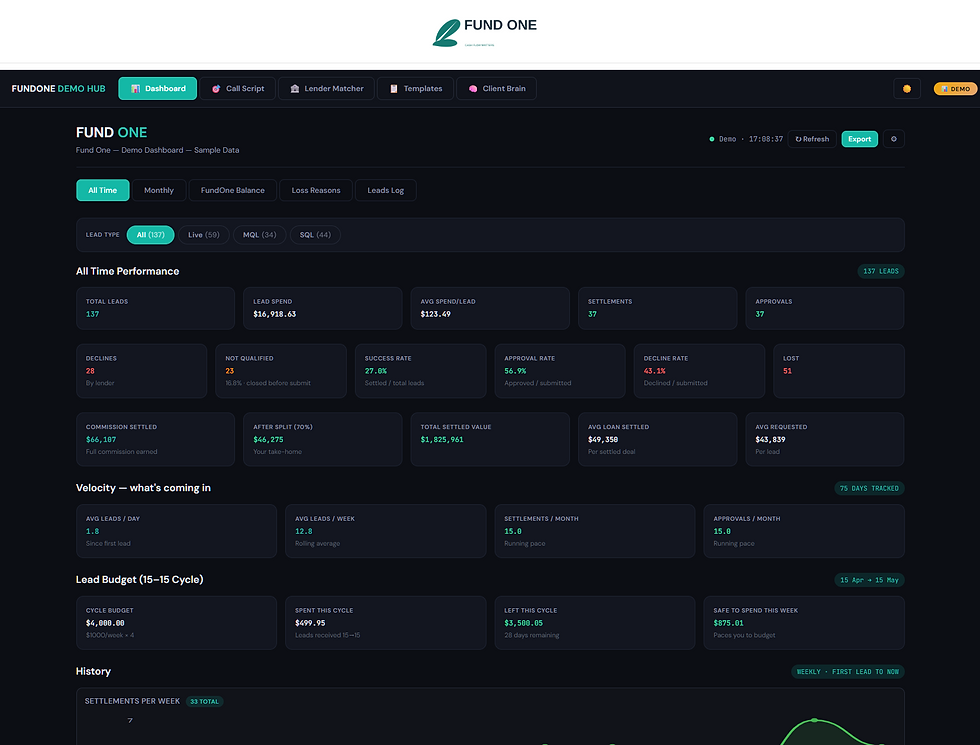Click the Lost value 51

tap(788, 371)
